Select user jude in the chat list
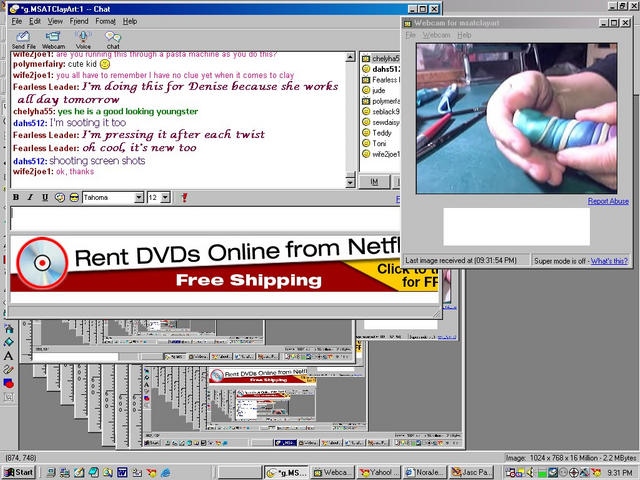The image size is (640, 480). point(380,90)
